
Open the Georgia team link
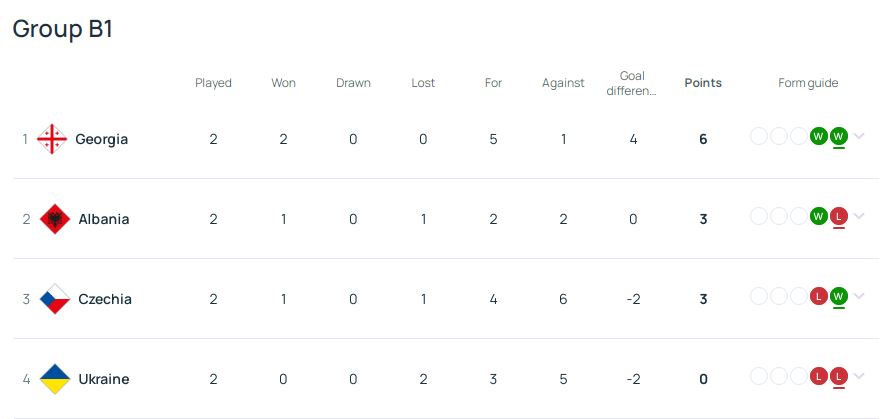pos(102,139)
